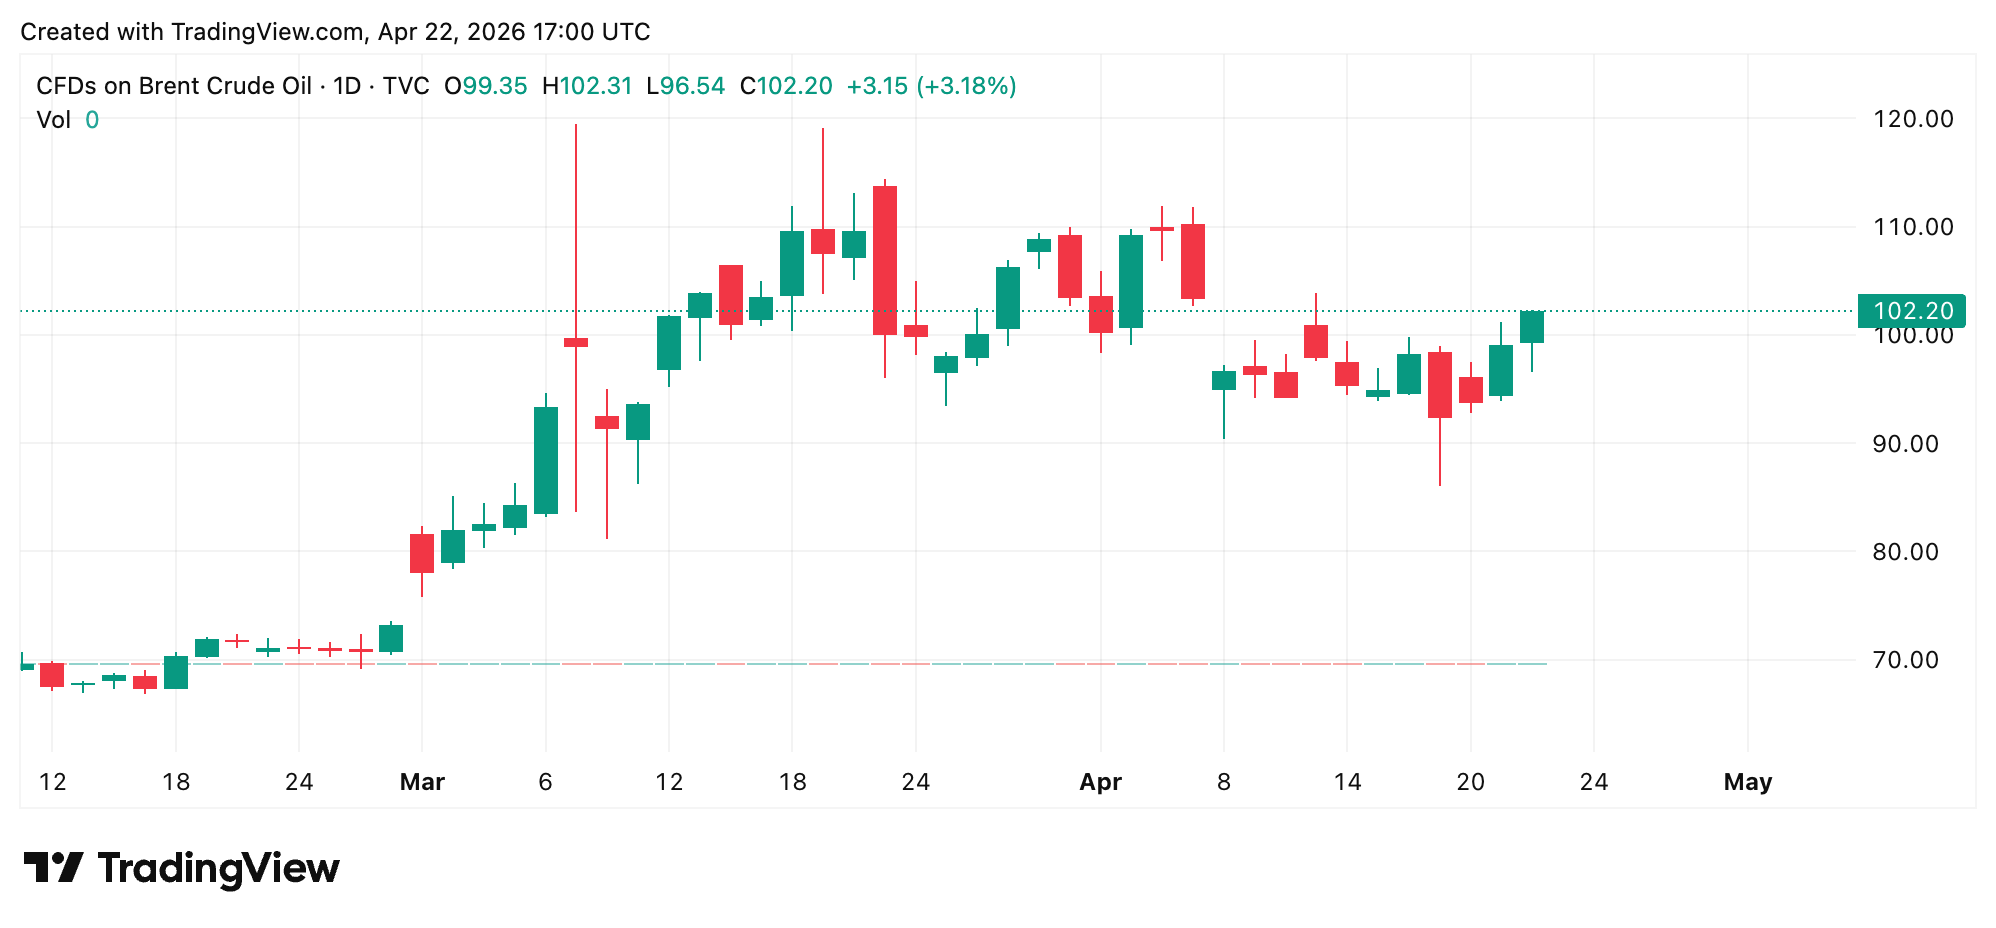Viewport: 1996px width, 928px height.
Task: Click the high value H102.31 in legend
Action: coord(587,86)
